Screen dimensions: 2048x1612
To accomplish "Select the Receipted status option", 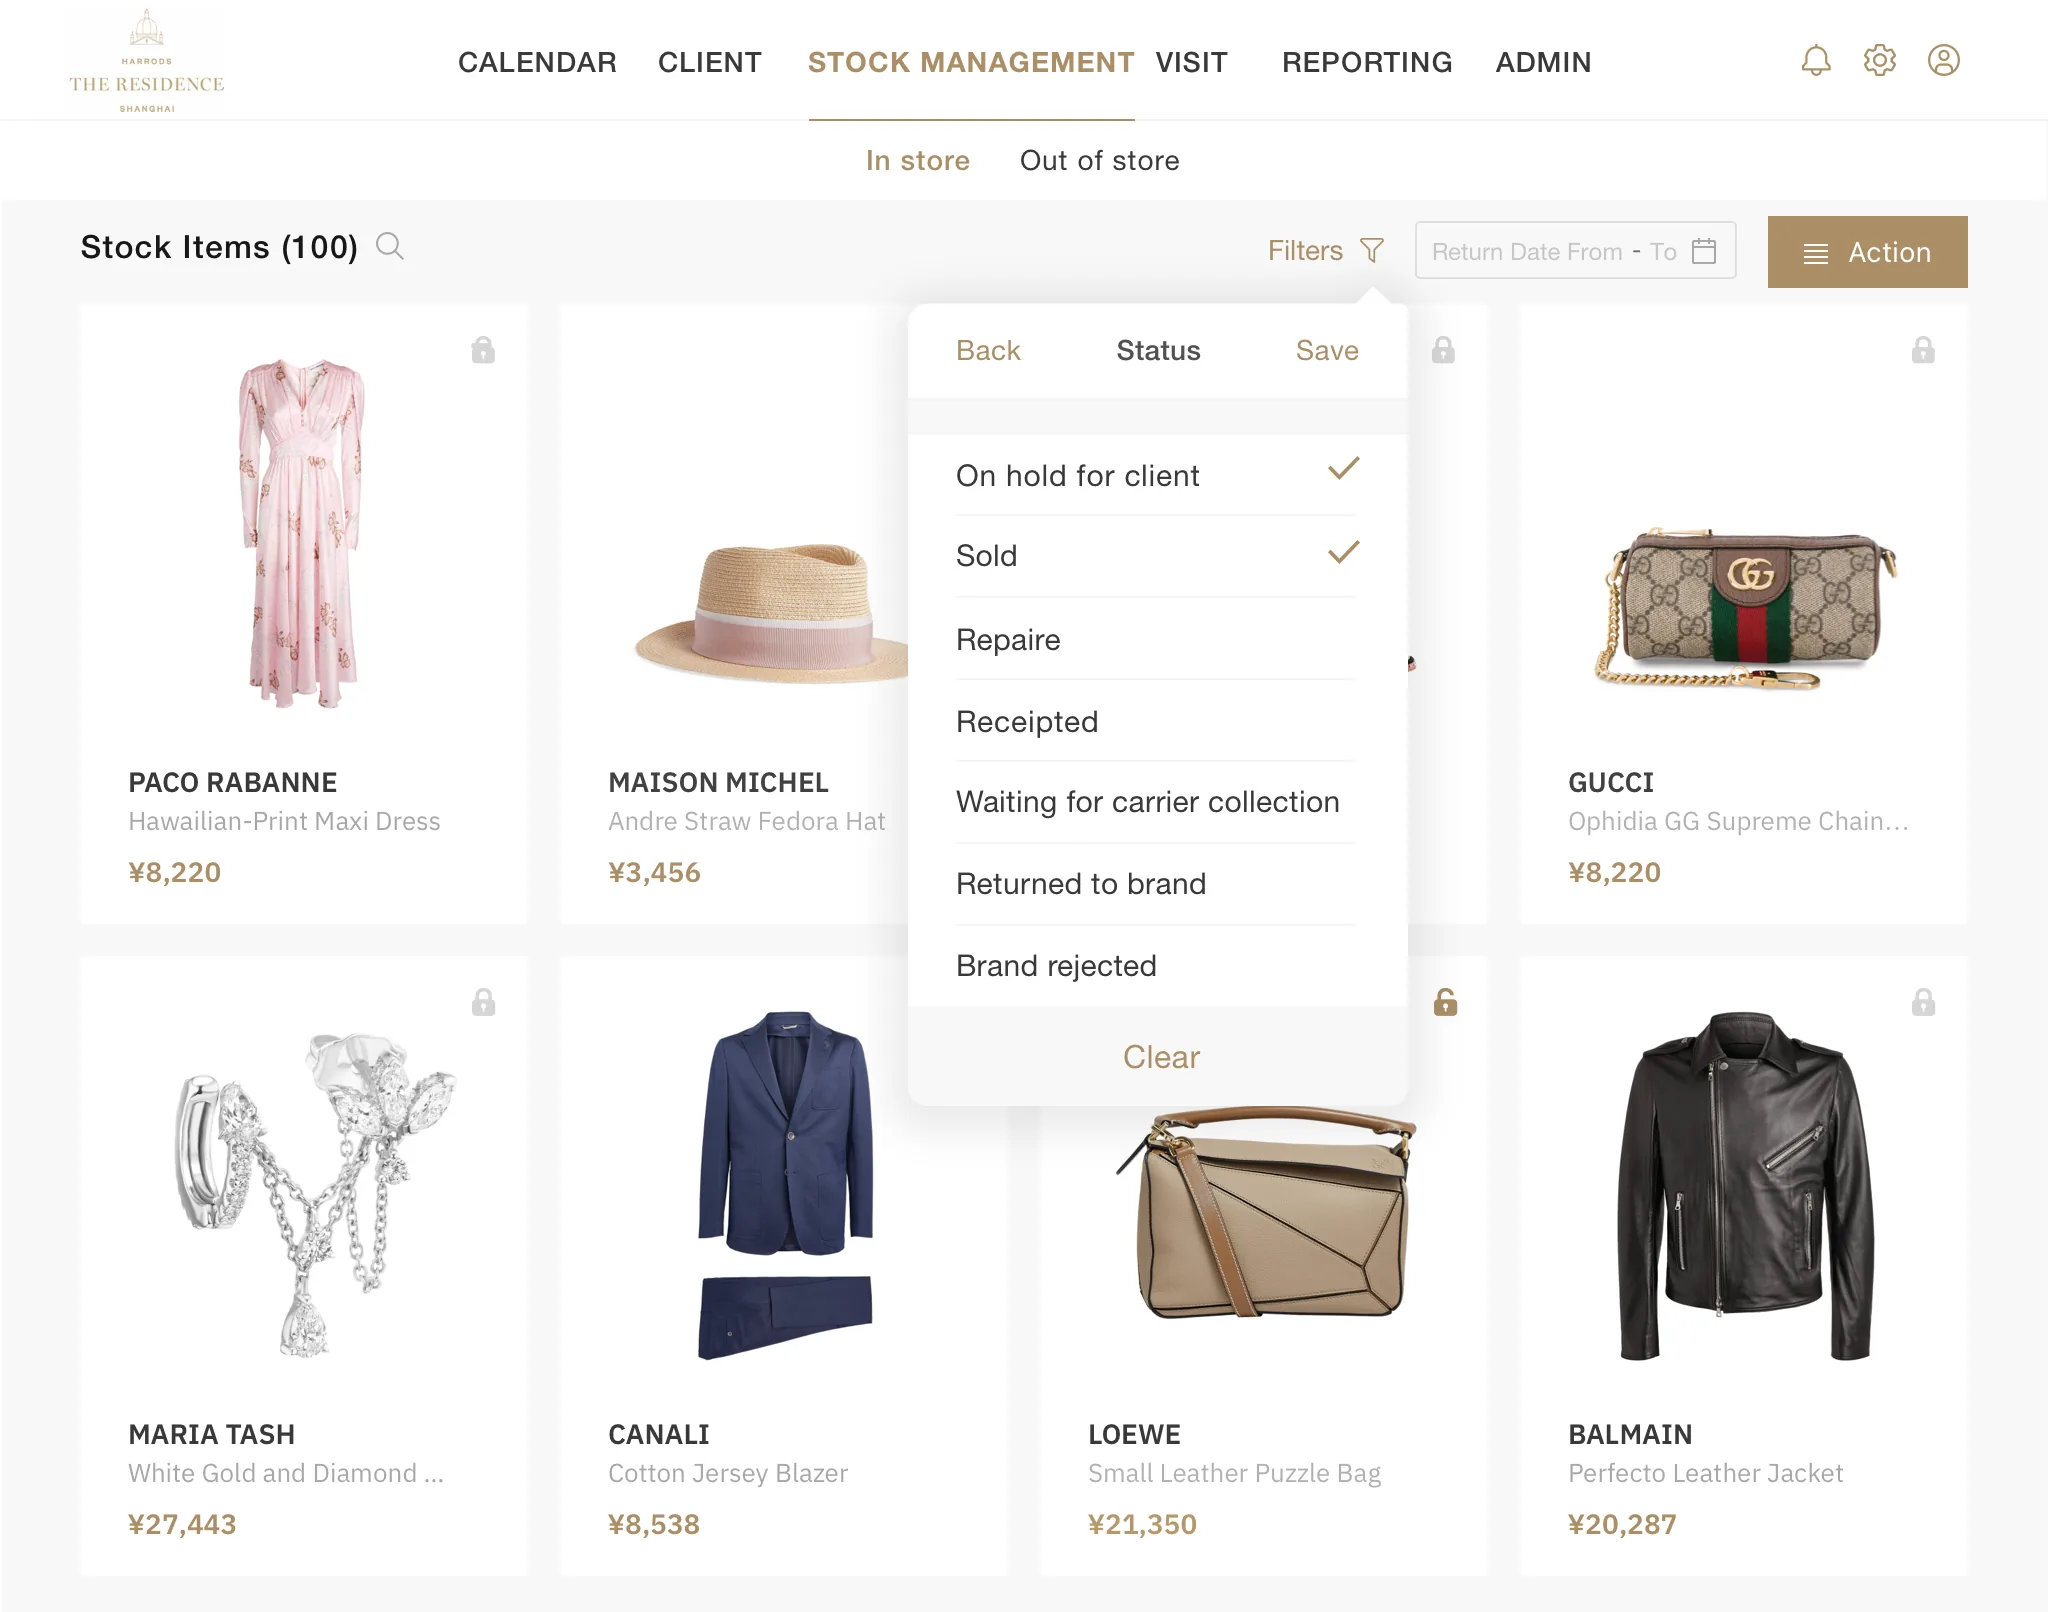I will coord(1157,721).
